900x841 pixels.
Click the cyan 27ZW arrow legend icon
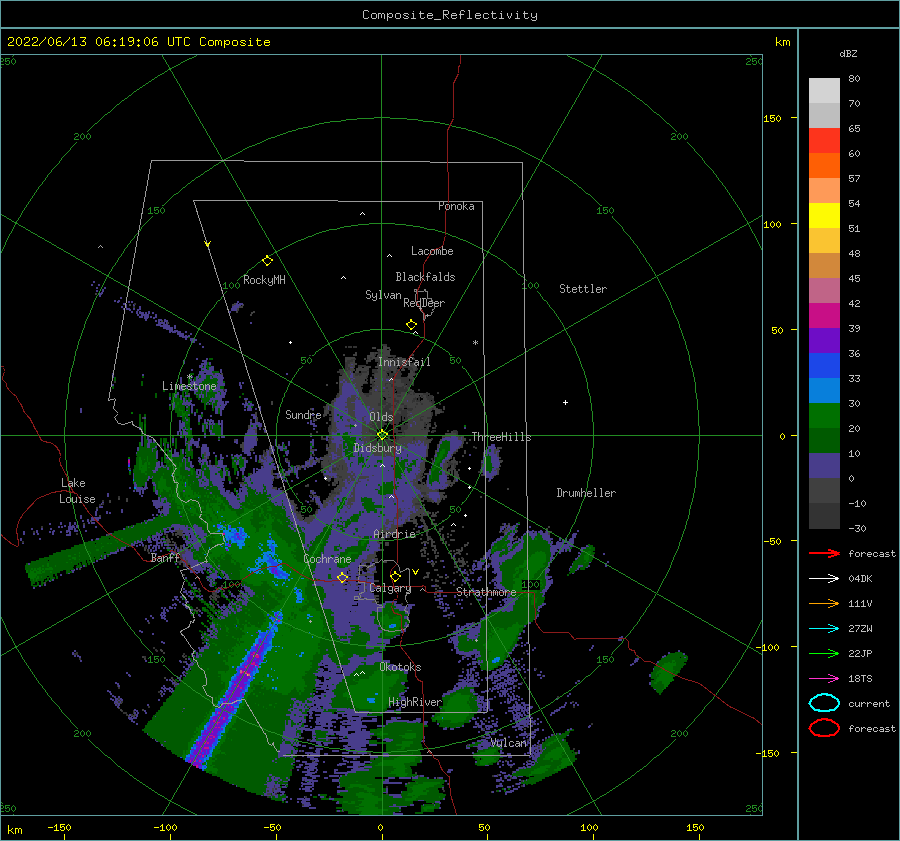824,629
